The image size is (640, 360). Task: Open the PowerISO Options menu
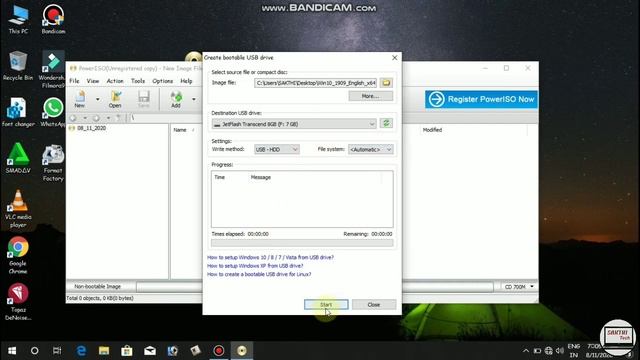point(162,81)
